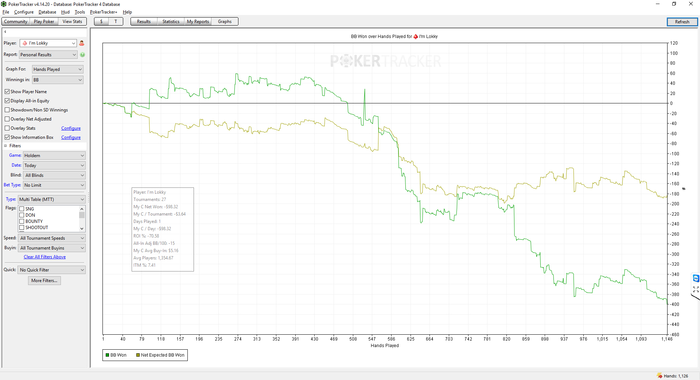700x380 pixels.
Task: Click Configure link next to Show Information Box
Action: pyautogui.click(x=71, y=138)
